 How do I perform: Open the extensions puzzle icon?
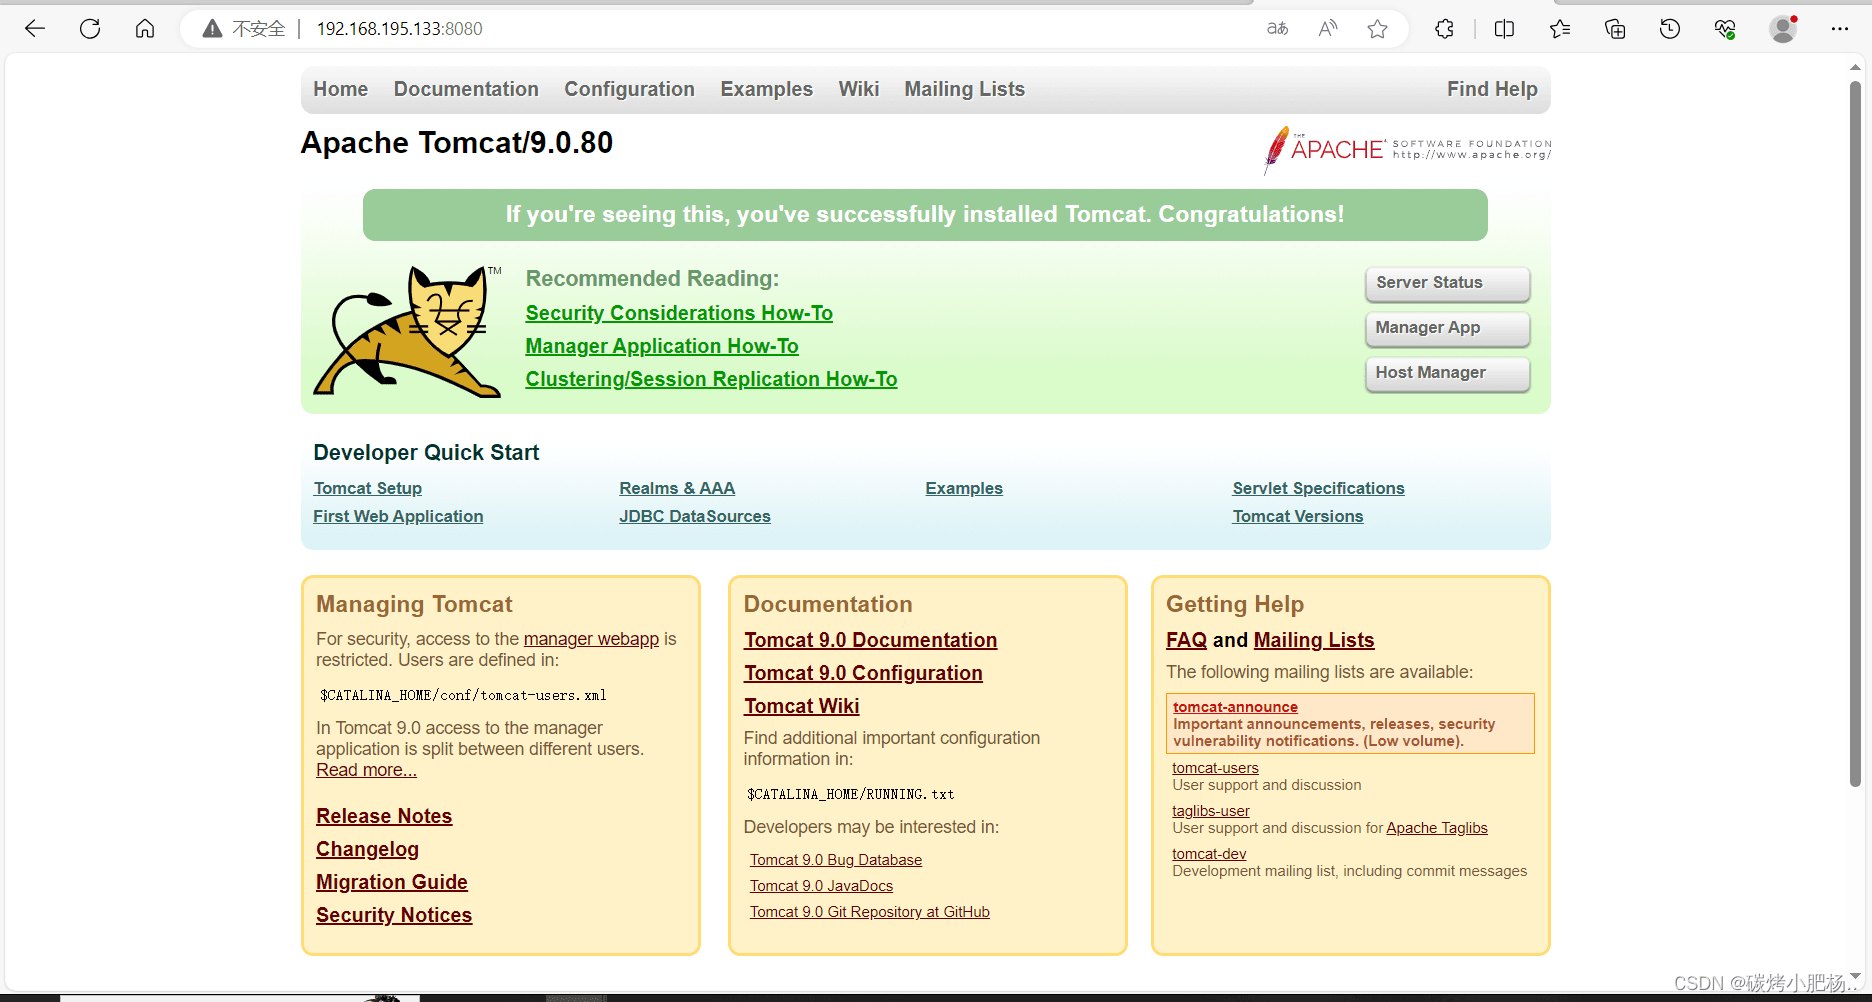(1444, 29)
